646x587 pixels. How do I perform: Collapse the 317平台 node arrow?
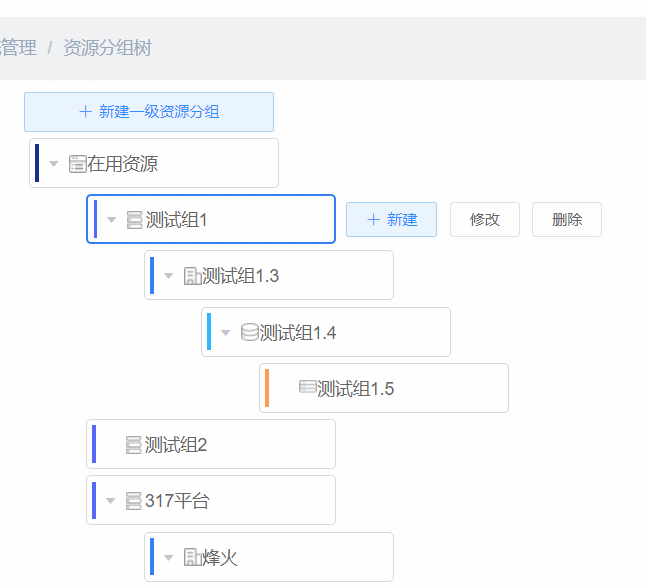110,501
